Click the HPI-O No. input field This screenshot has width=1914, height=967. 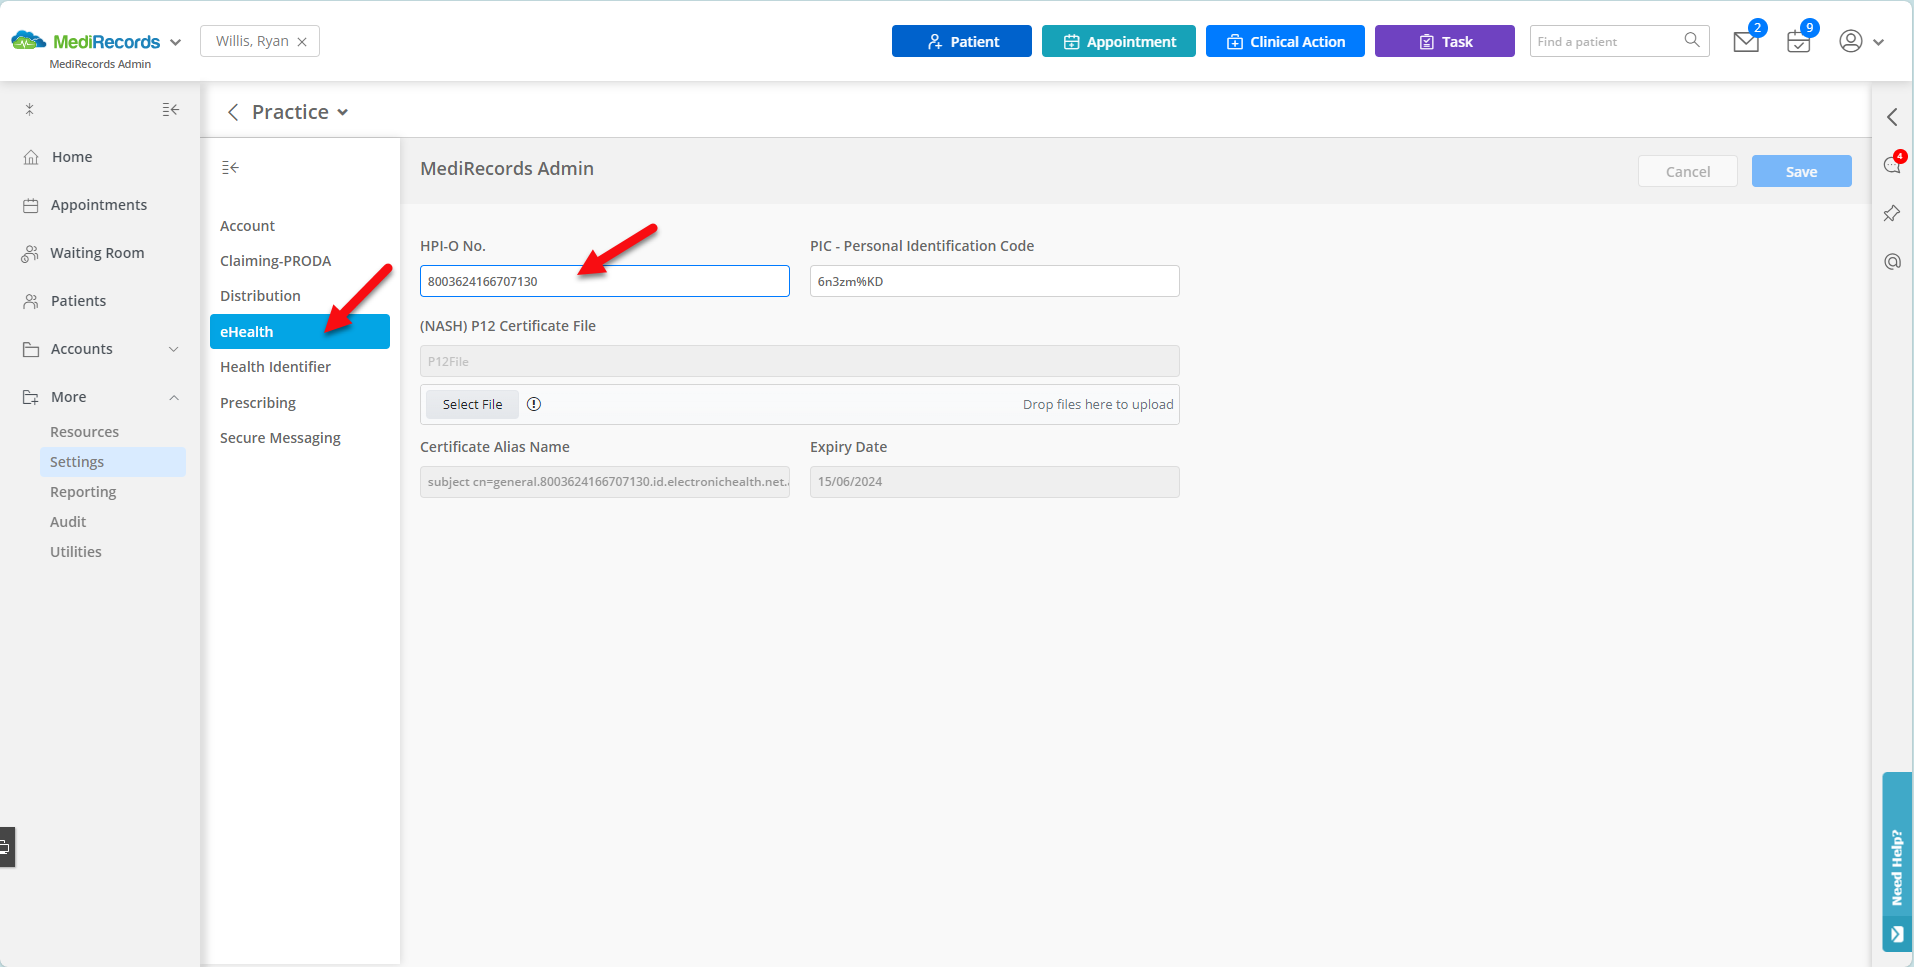[x=605, y=281]
